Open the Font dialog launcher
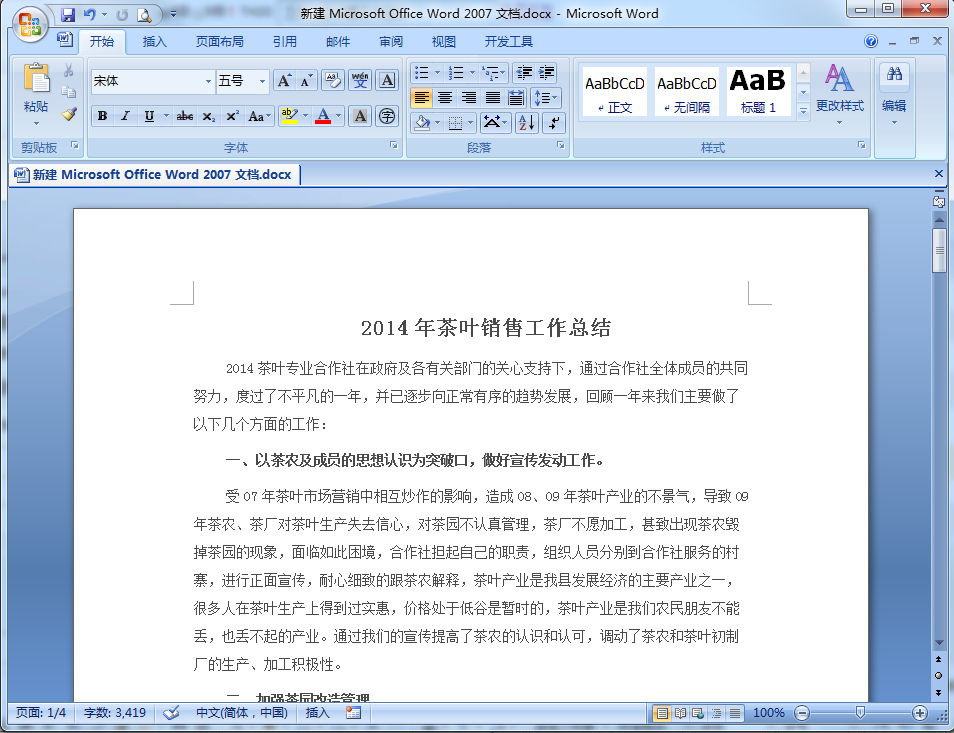 pyautogui.click(x=394, y=145)
